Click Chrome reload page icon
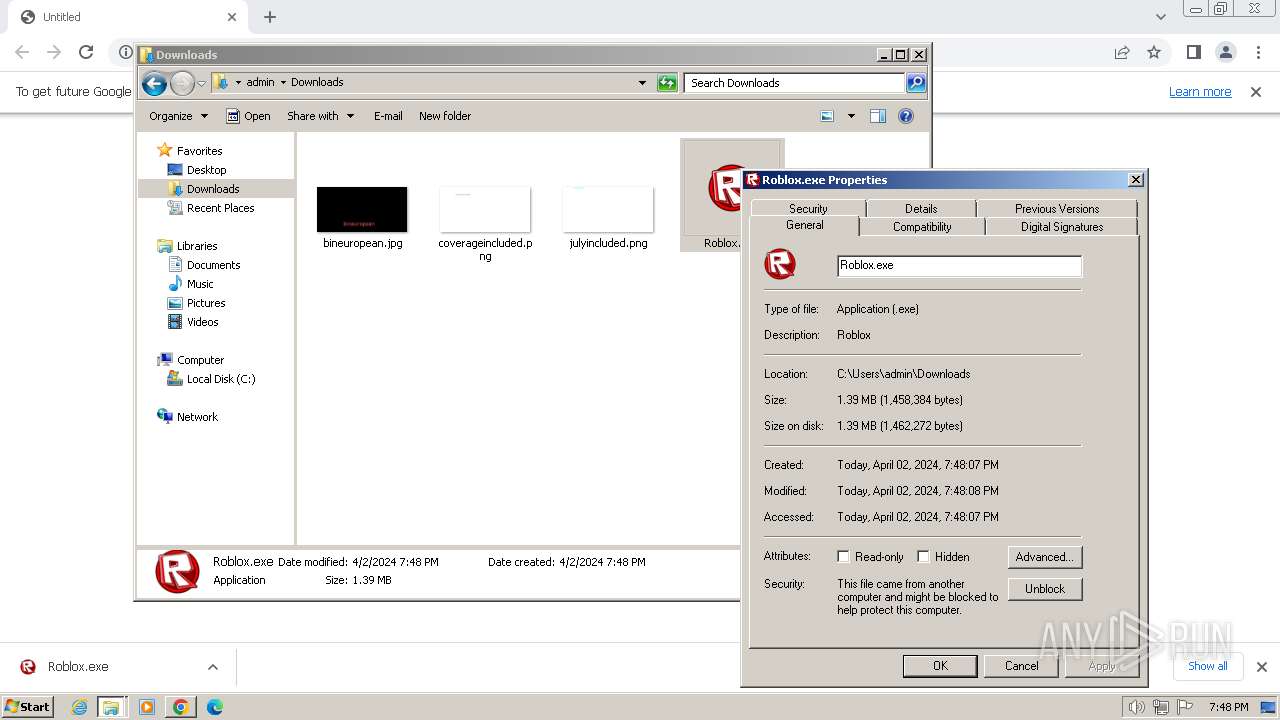 [x=86, y=52]
